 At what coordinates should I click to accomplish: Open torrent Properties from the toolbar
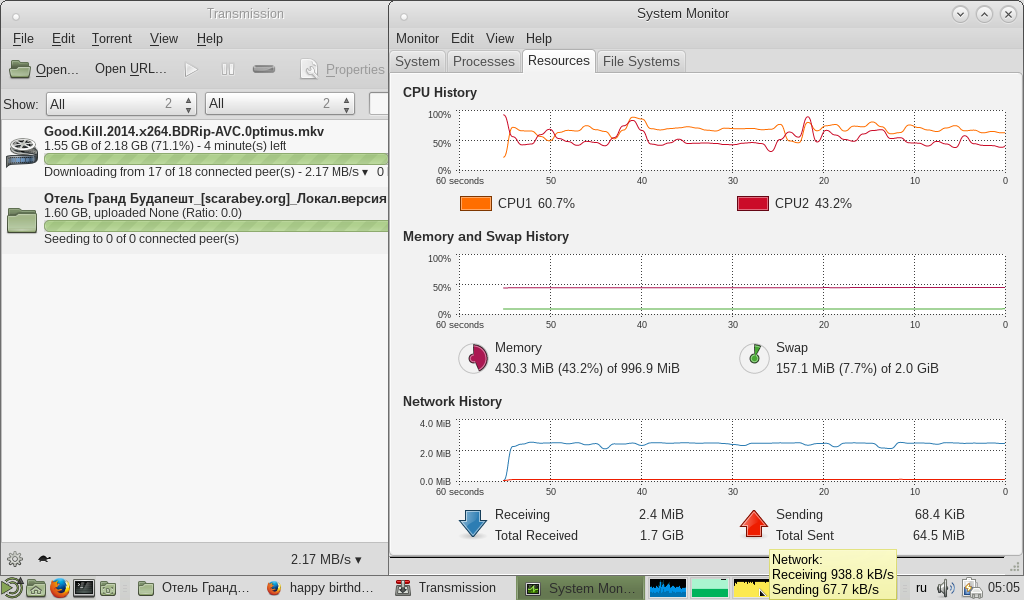click(x=343, y=69)
